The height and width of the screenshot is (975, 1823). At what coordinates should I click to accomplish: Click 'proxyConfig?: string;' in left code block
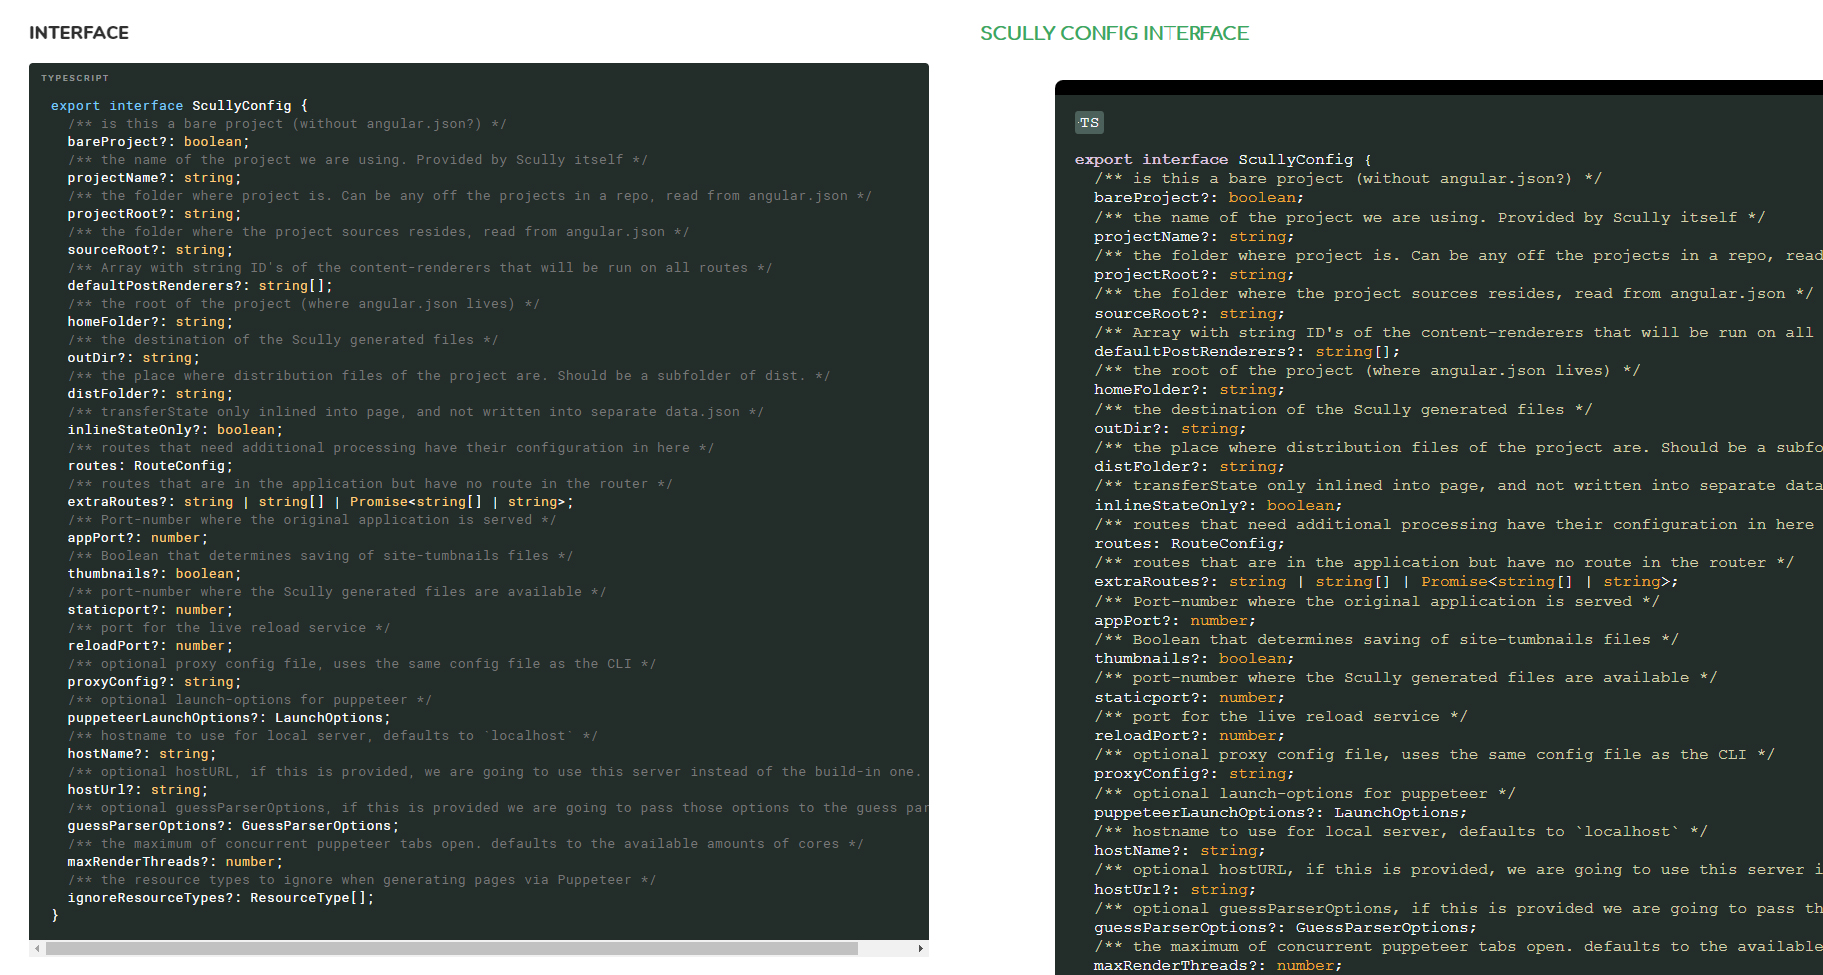[154, 682]
